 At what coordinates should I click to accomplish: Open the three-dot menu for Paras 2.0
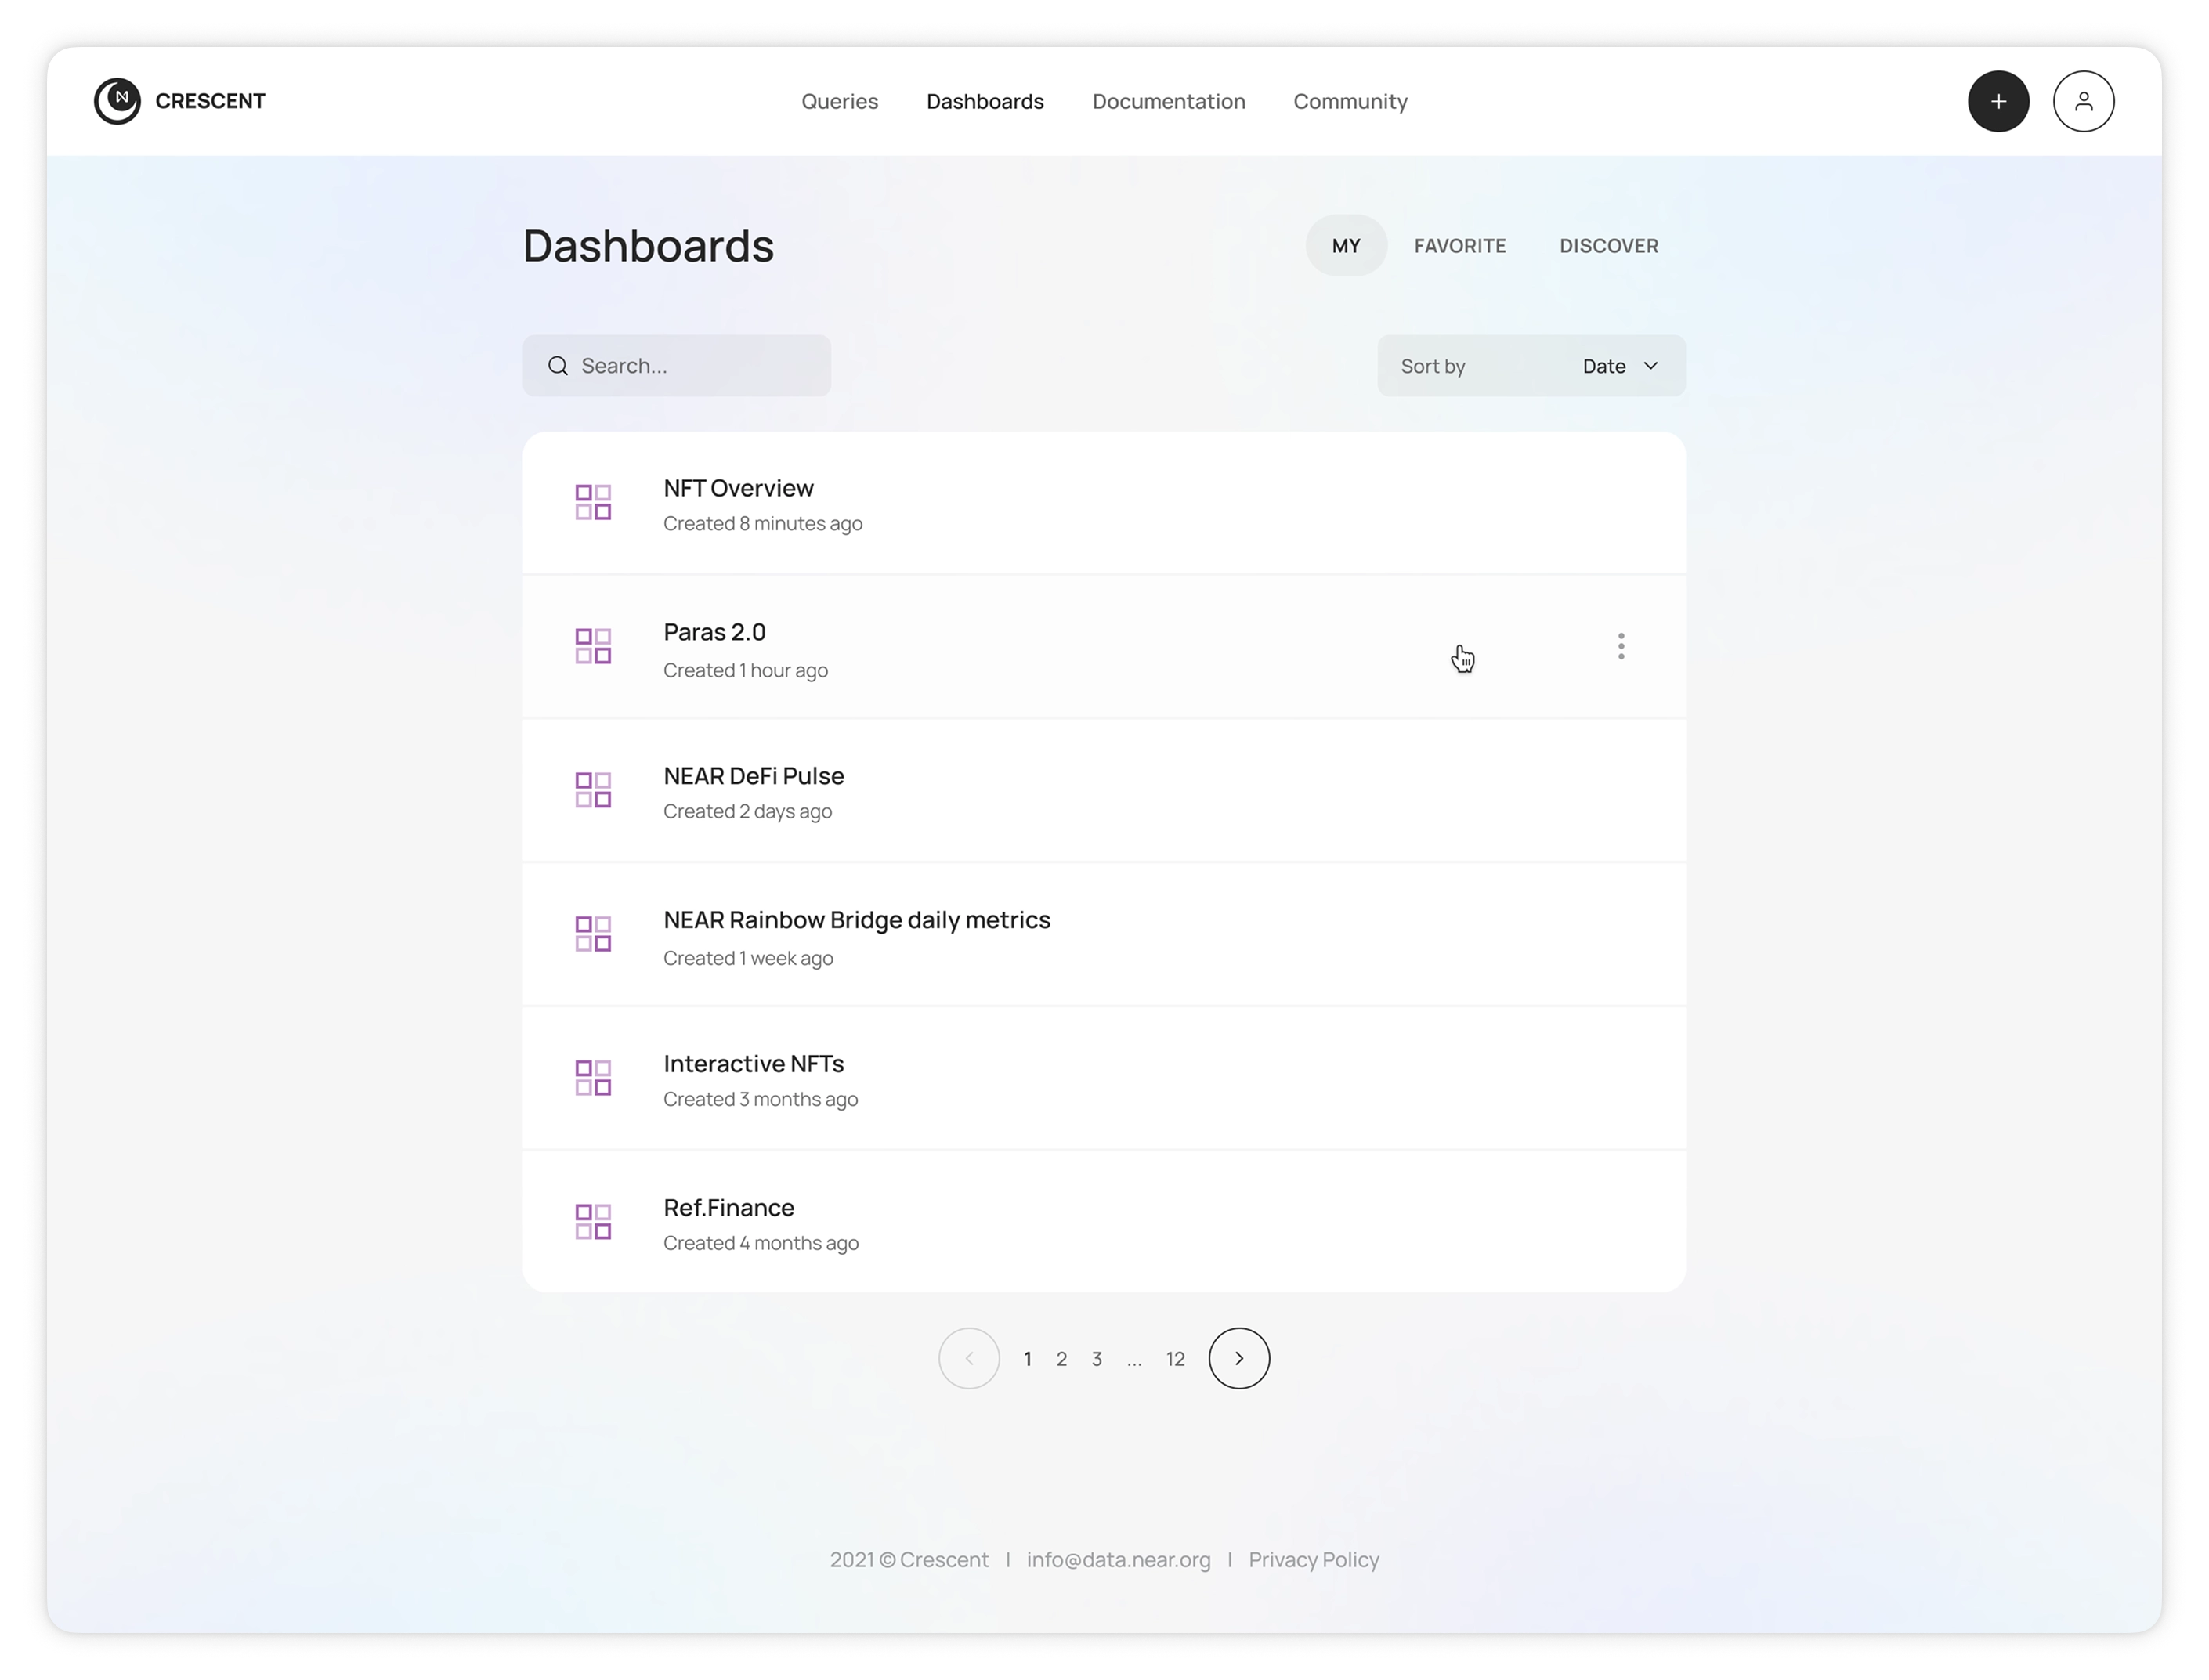coord(1620,646)
